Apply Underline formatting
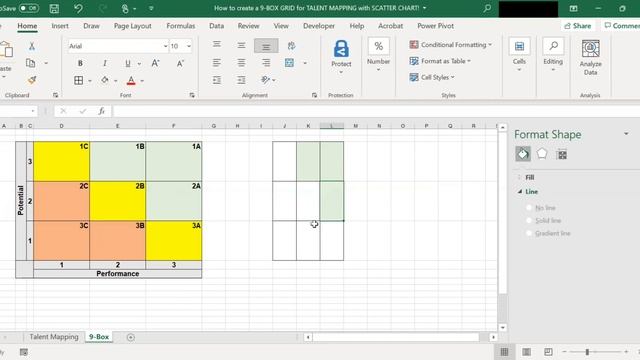640x360 pixels. (128, 63)
